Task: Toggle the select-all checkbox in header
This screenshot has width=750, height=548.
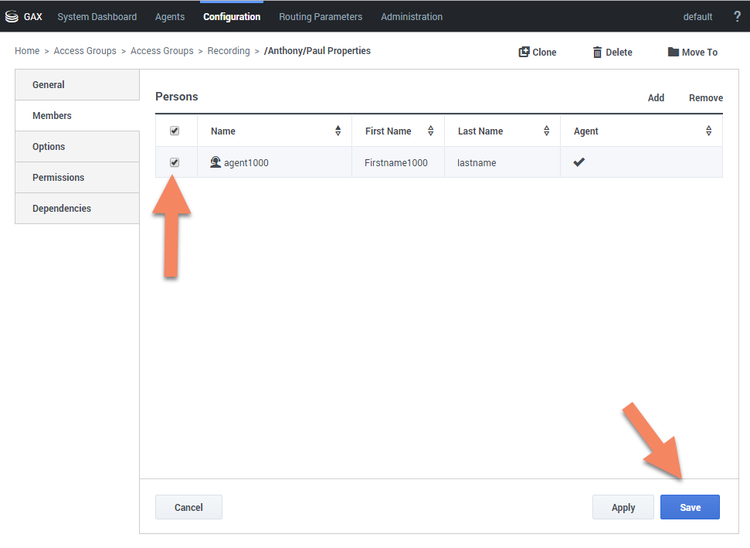Action: [175, 131]
